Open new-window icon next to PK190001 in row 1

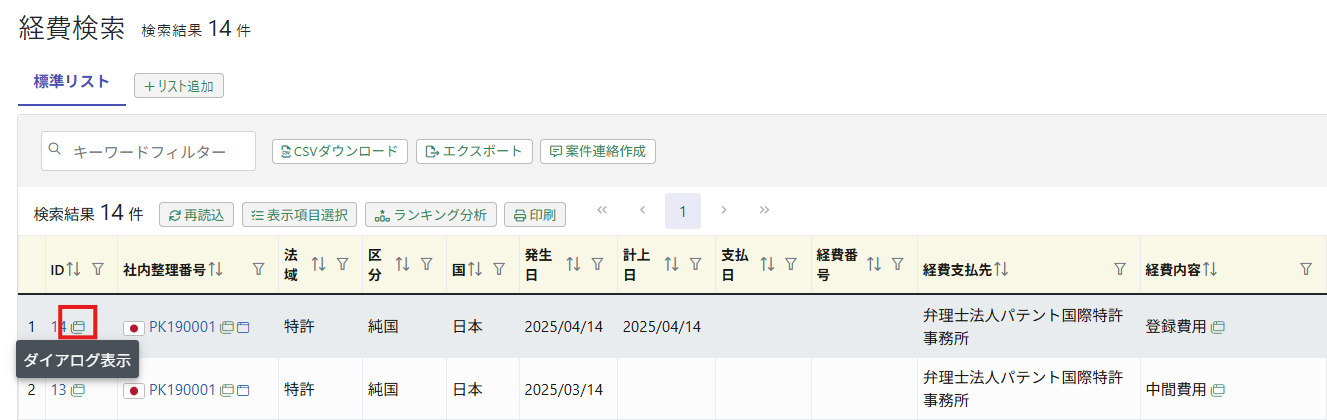242,327
